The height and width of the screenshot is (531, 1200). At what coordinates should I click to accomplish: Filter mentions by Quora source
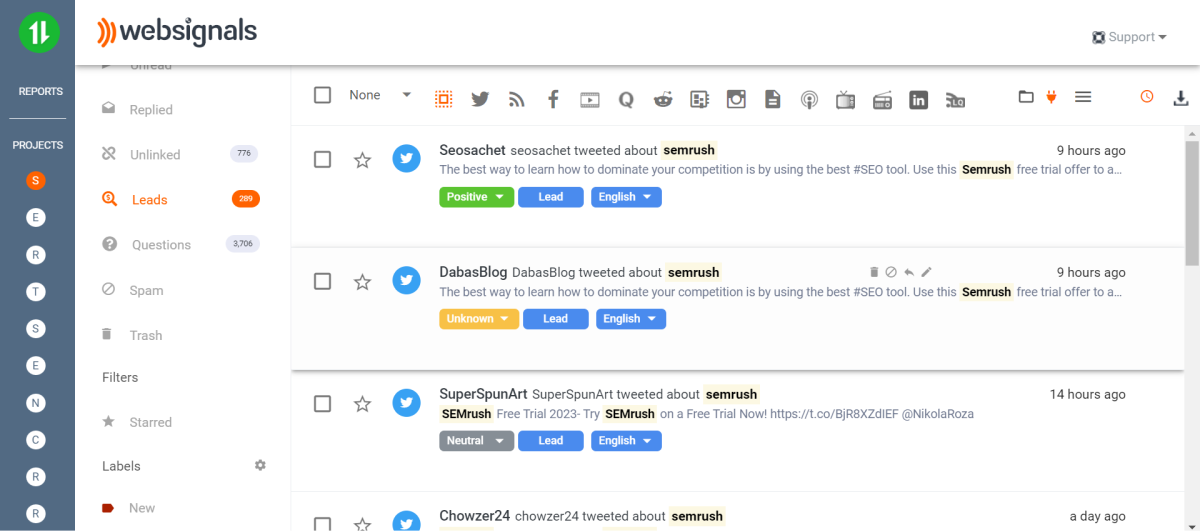626,99
